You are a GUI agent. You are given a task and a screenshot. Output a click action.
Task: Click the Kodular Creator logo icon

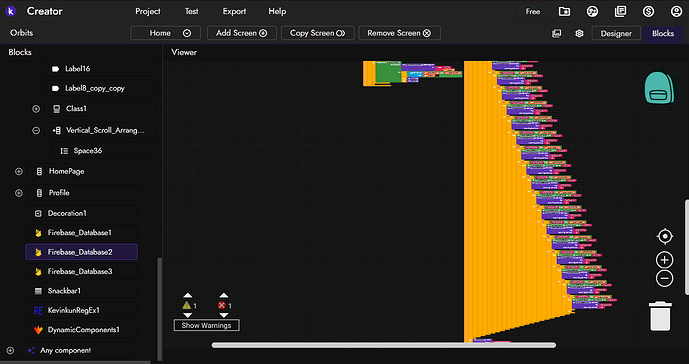tap(11, 11)
